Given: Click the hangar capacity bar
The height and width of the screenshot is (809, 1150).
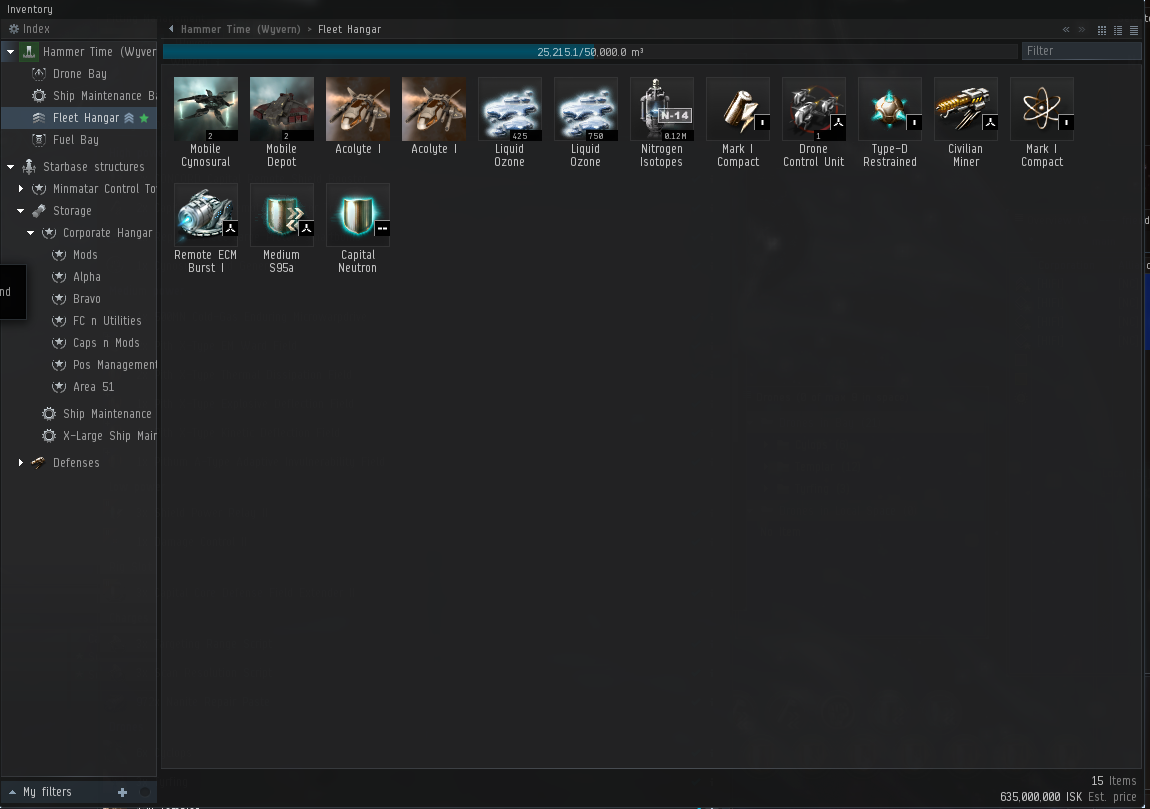Looking at the screenshot, I should (590, 52).
